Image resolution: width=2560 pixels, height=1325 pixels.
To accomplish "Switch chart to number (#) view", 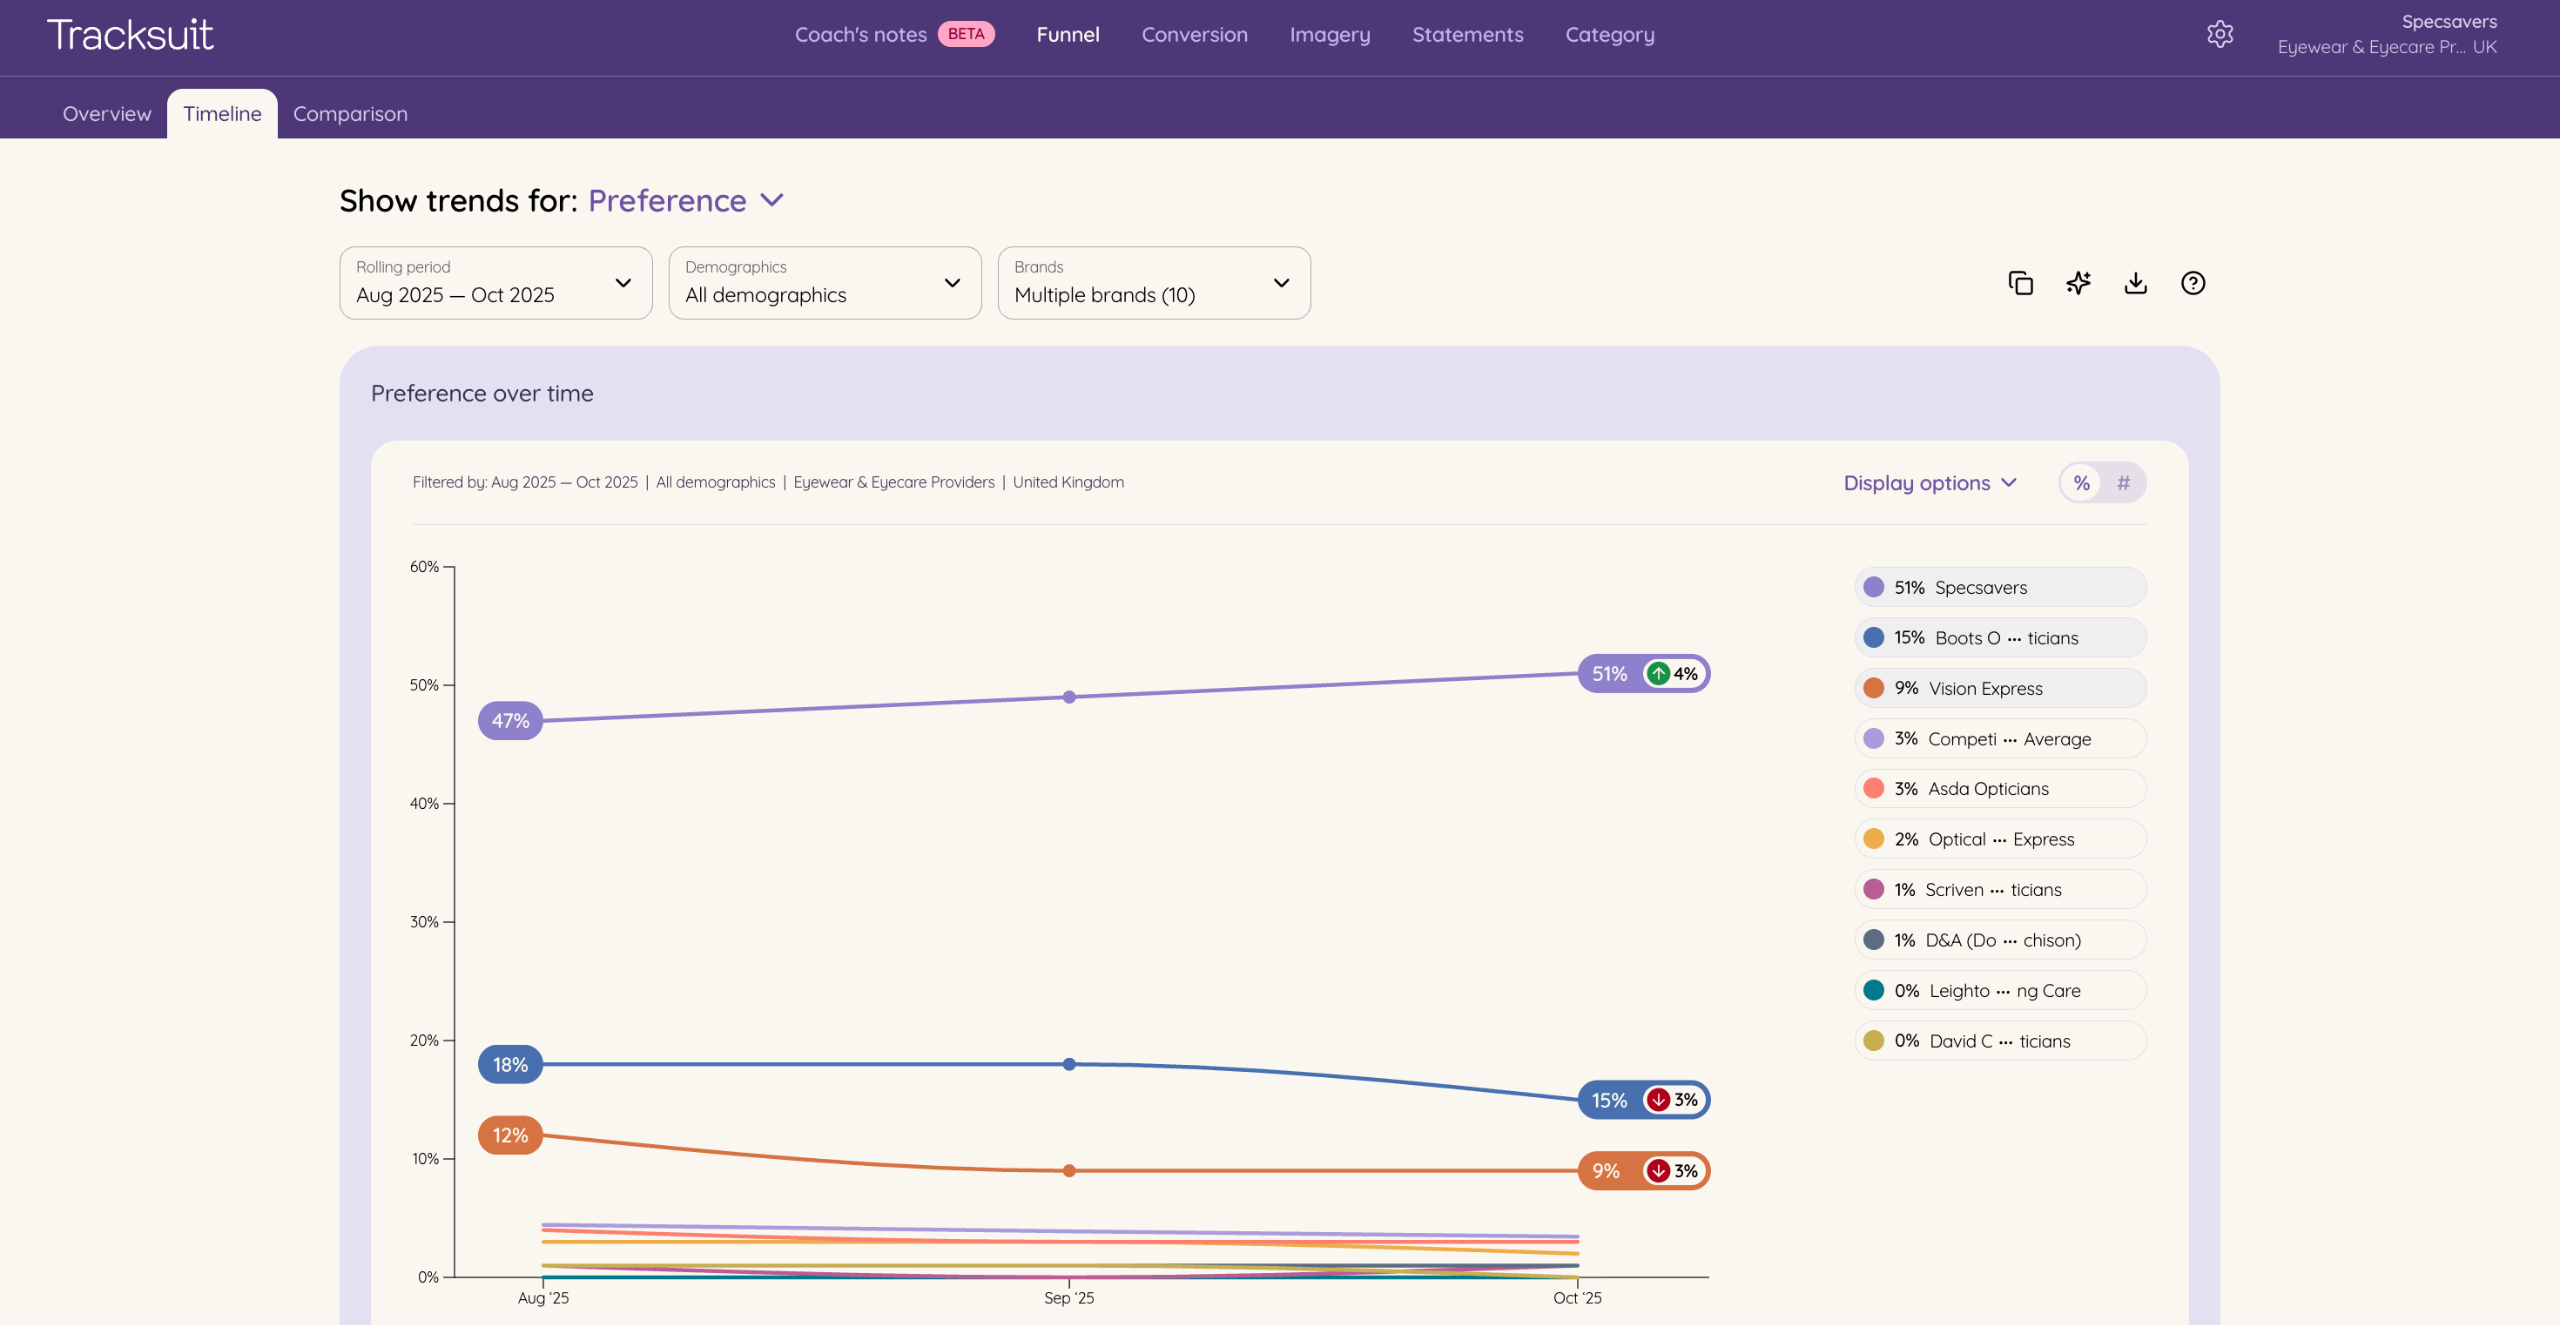I will point(2123,483).
